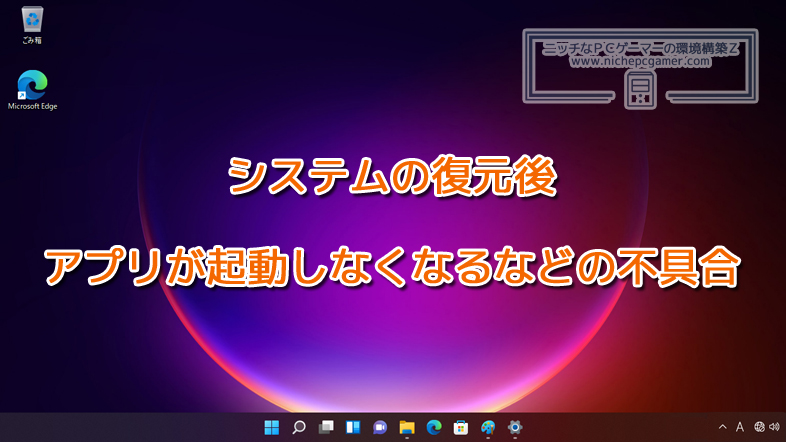This screenshot has width=786, height=442.
Task: Open volume speaker tray icon
Action: tap(774, 427)
